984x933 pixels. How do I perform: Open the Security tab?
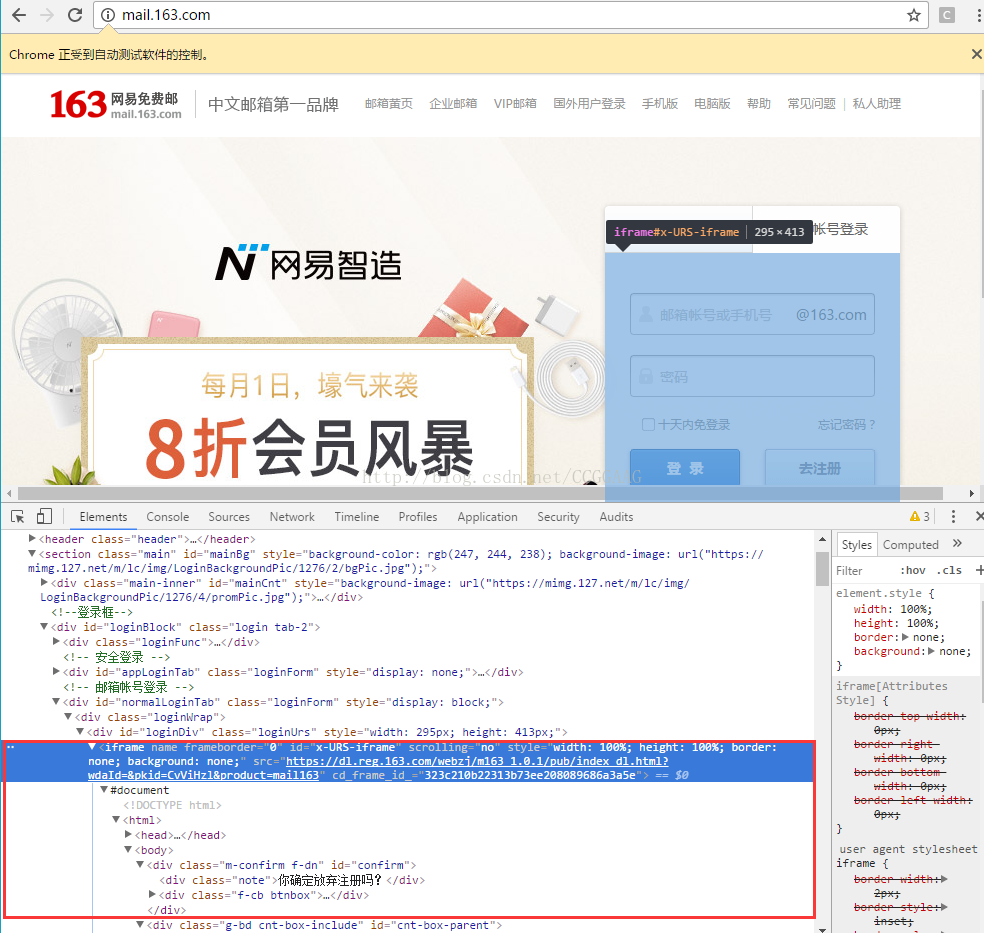tap(558, 516)
